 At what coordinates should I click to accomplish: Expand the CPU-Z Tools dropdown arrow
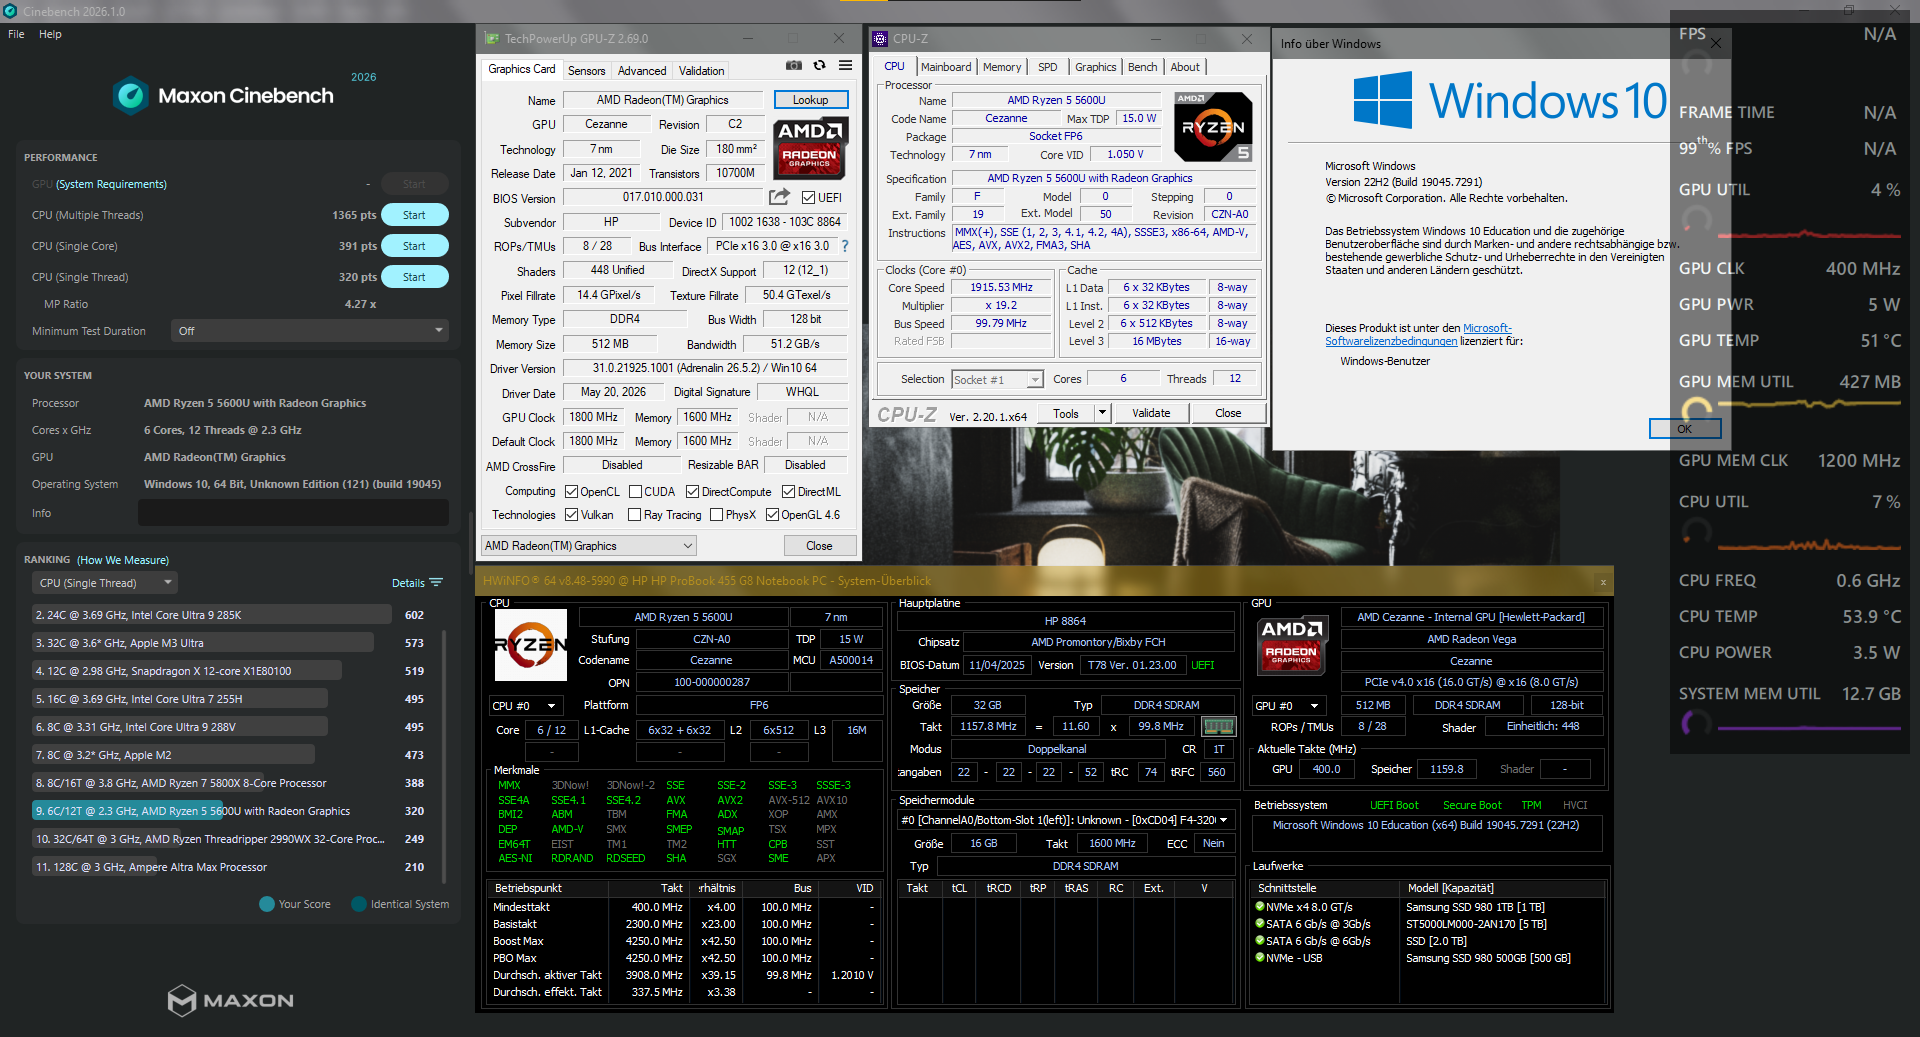(1102, 413)
